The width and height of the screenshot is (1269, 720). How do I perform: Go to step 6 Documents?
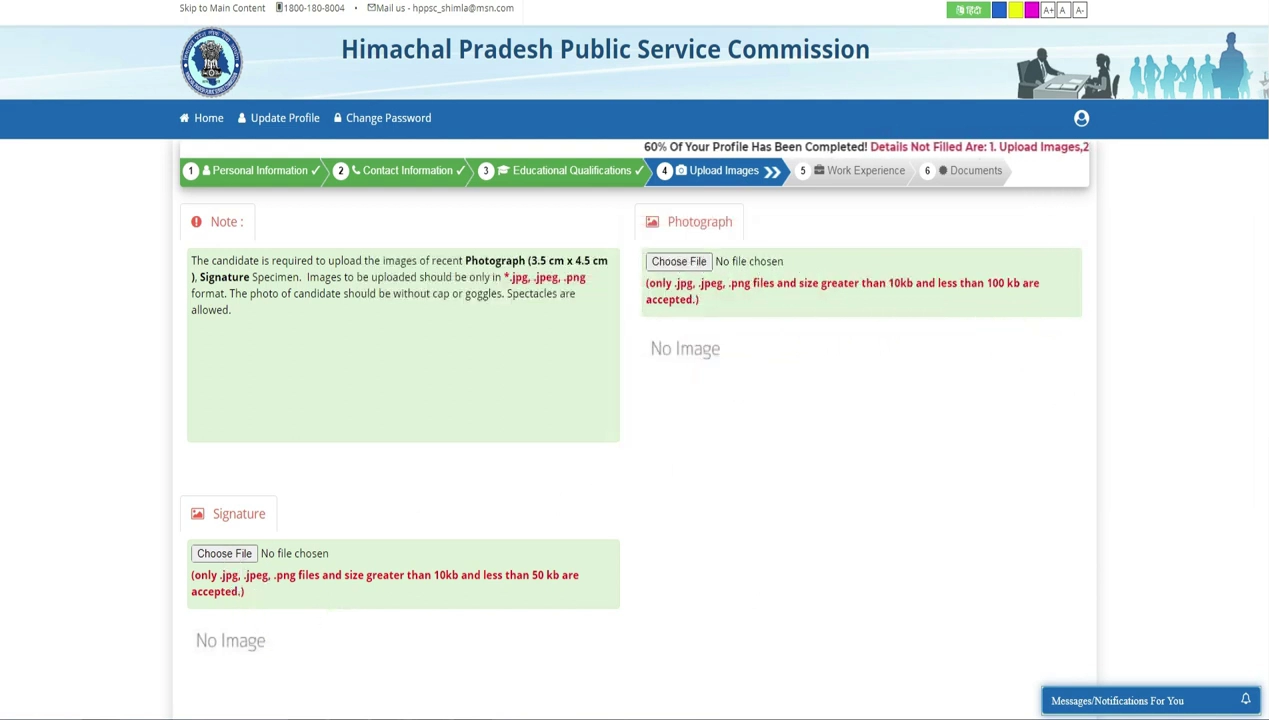[x=964, y=171]
